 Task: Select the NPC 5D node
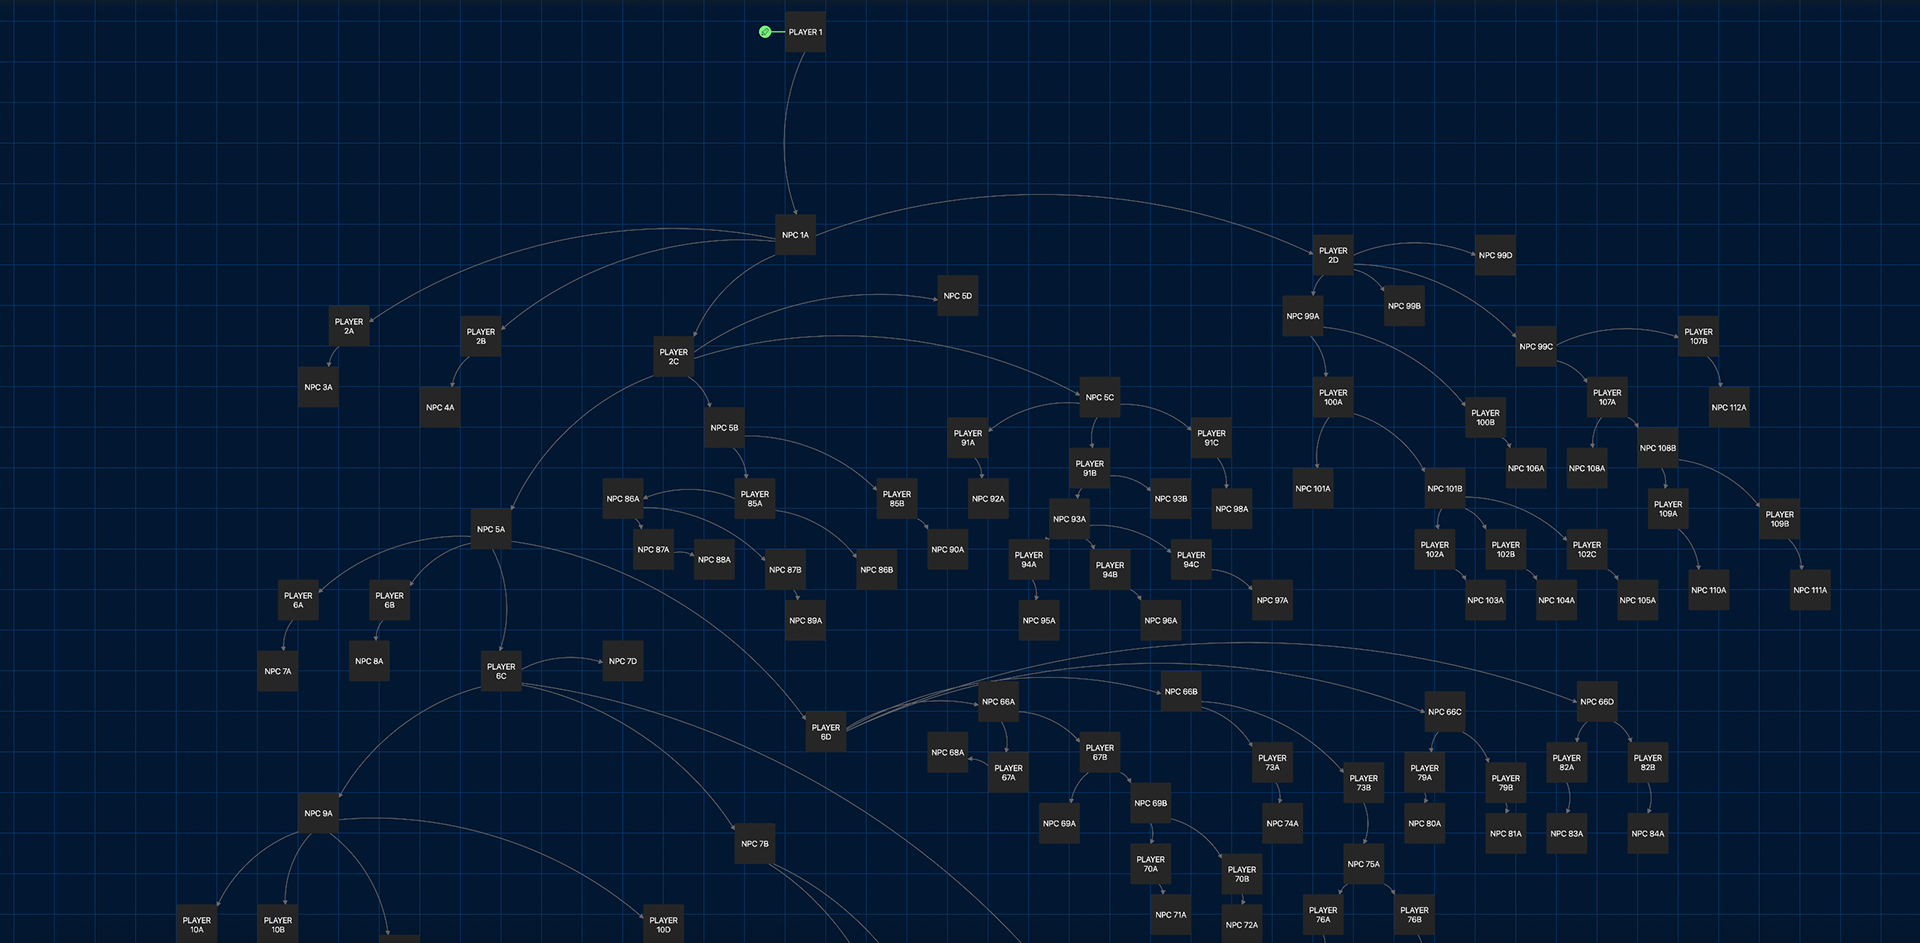tap(958, 296)
